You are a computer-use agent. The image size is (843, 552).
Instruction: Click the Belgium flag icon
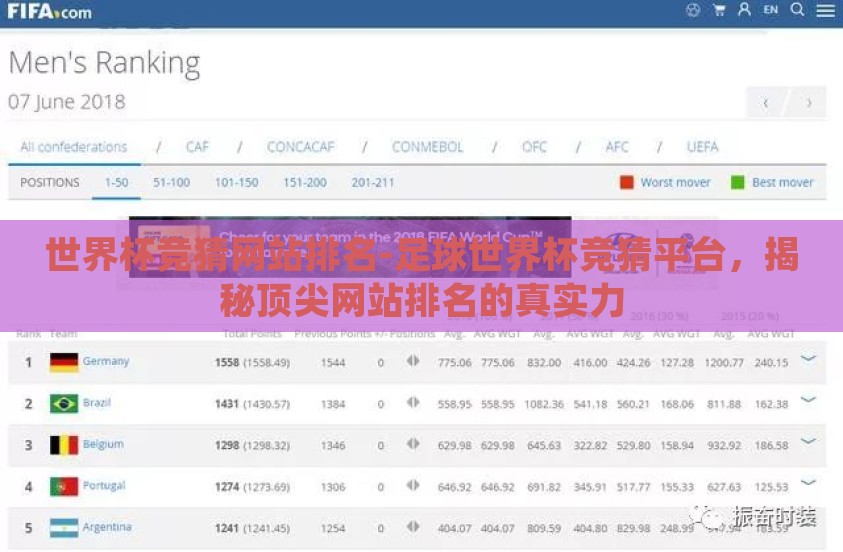click(x=64, y=445)
